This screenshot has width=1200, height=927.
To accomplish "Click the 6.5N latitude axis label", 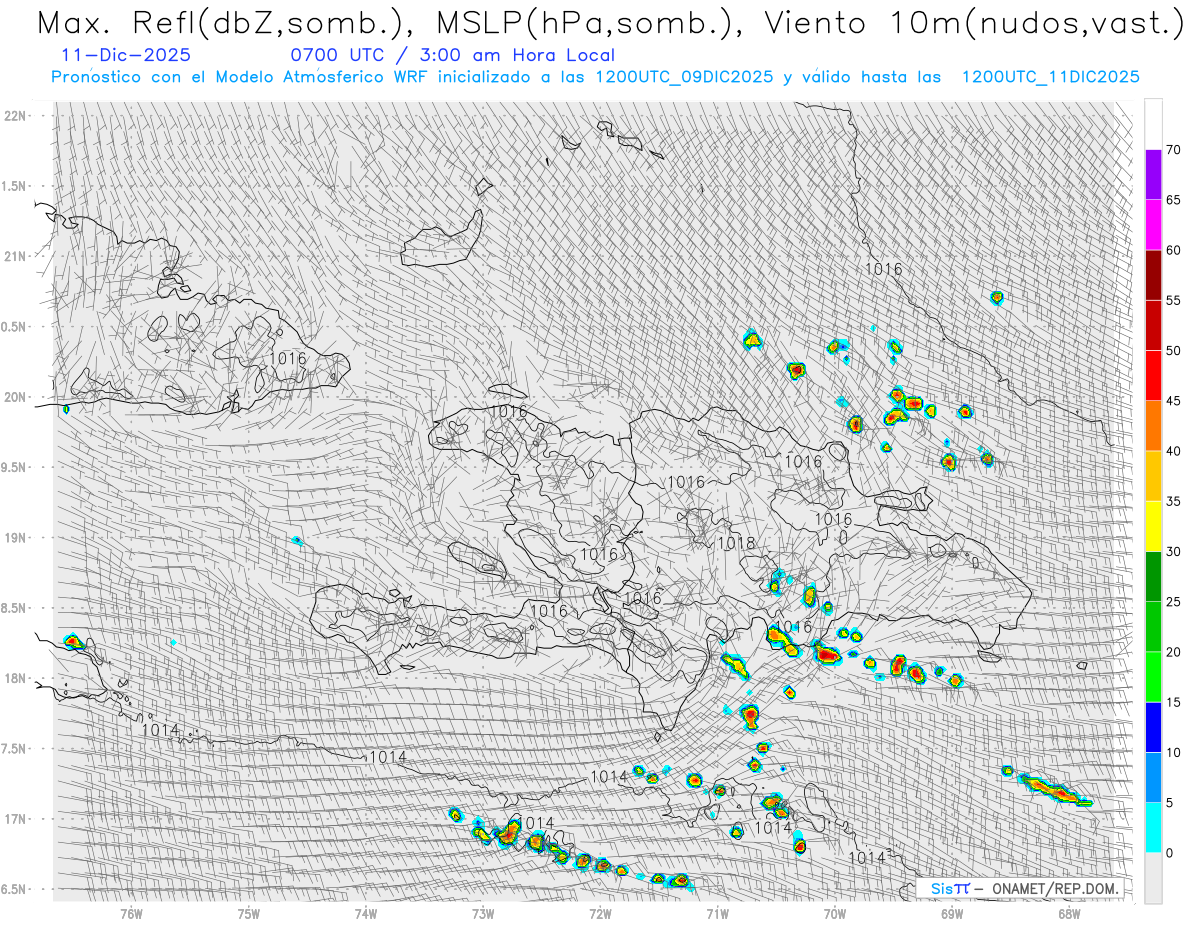I will pos(15,889).
